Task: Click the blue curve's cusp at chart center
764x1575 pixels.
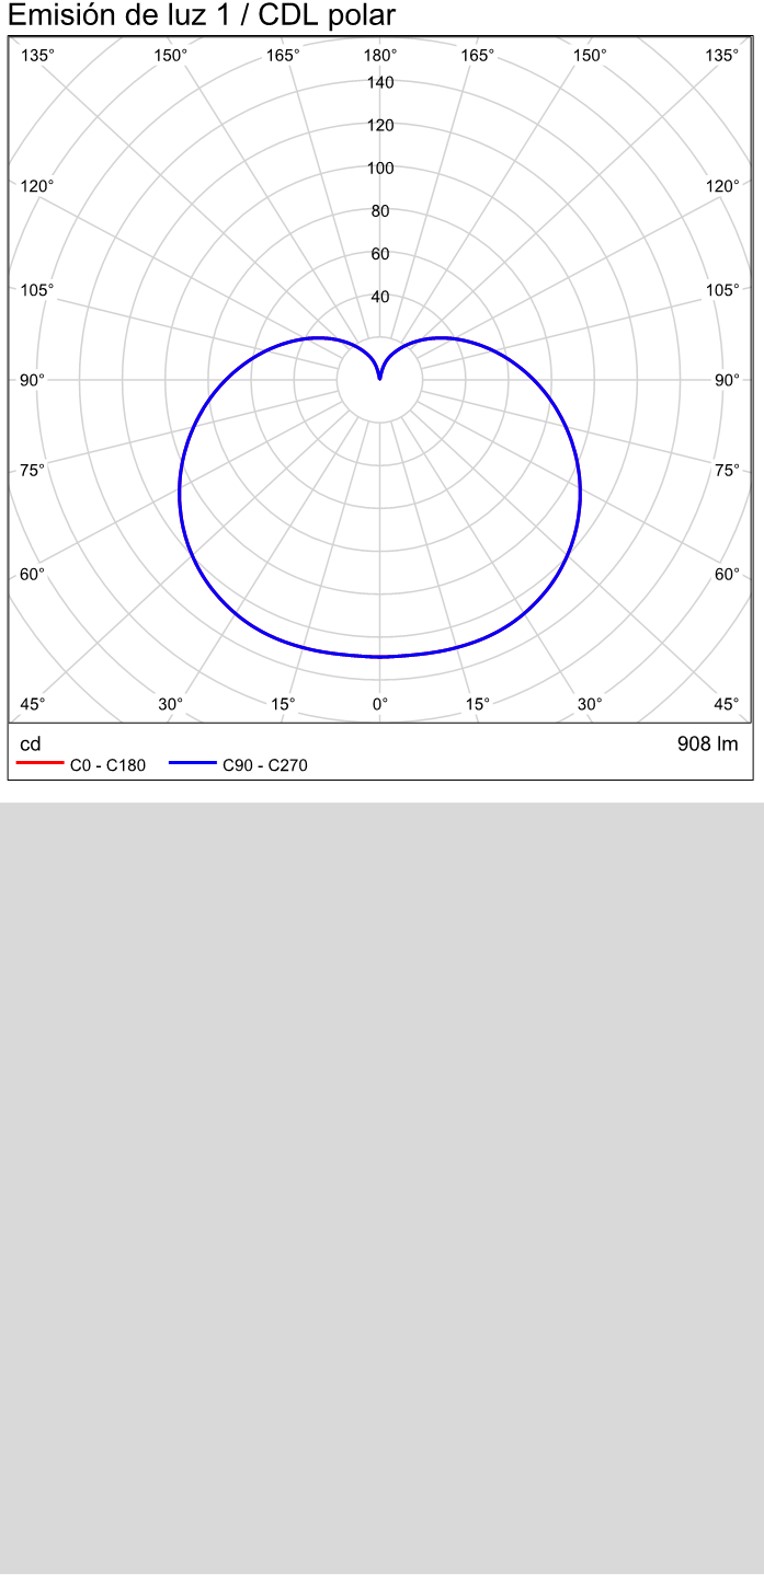Action: point(380,377)
